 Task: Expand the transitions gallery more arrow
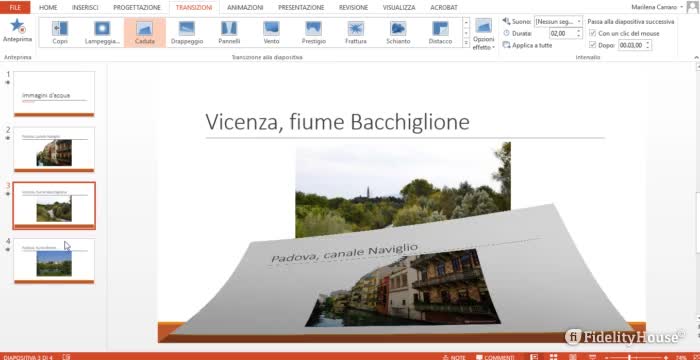coord(466,43)
